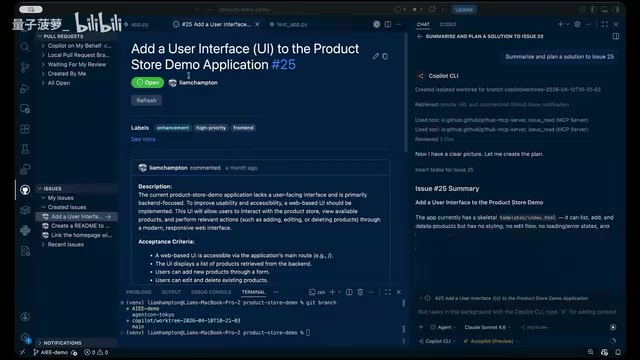Open the Search view in the activity bar
Viewport: 640px width, 360px height.
pos(25,47)
